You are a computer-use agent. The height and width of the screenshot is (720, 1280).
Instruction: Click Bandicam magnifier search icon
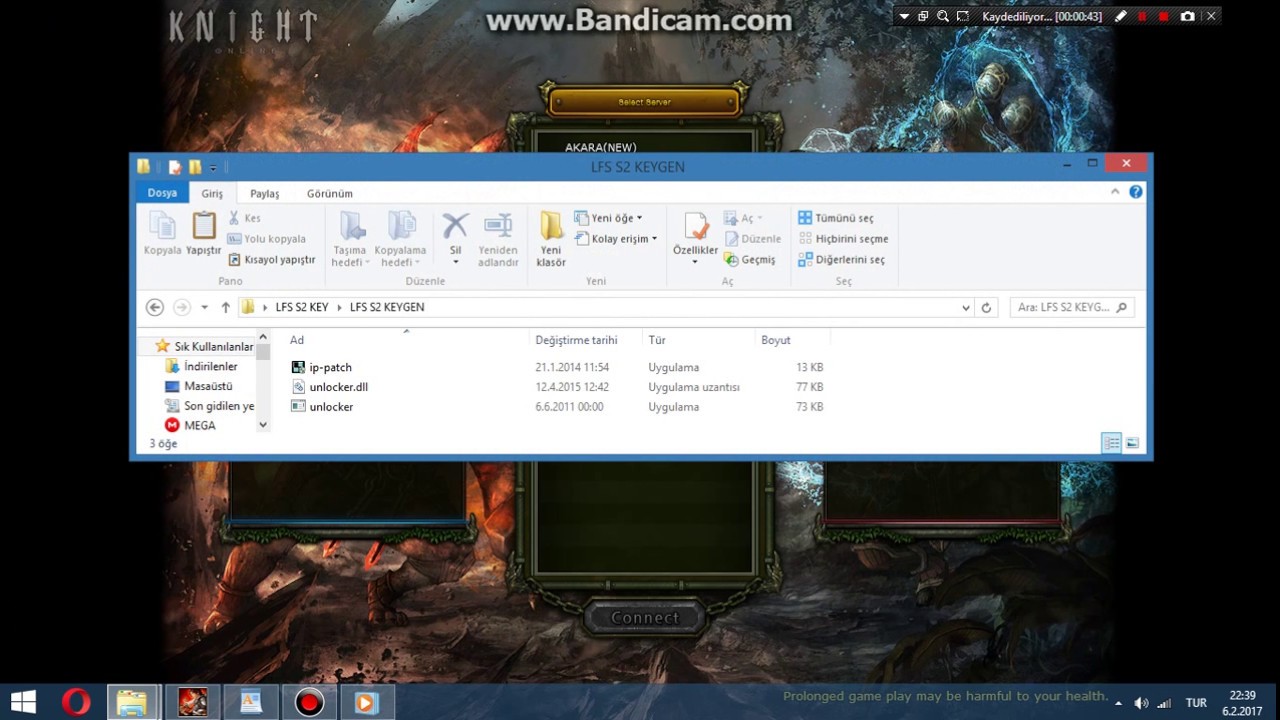pos(943,17)
